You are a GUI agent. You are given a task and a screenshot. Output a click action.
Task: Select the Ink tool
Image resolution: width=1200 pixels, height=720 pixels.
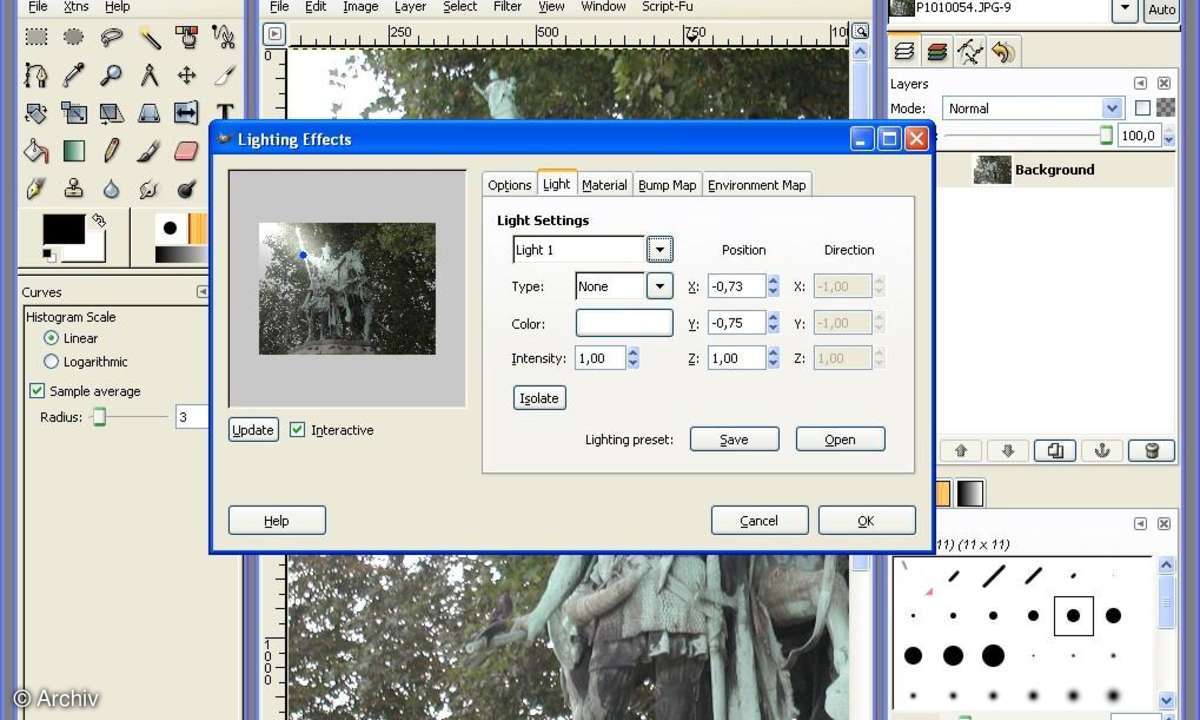[x=36, y=188]
